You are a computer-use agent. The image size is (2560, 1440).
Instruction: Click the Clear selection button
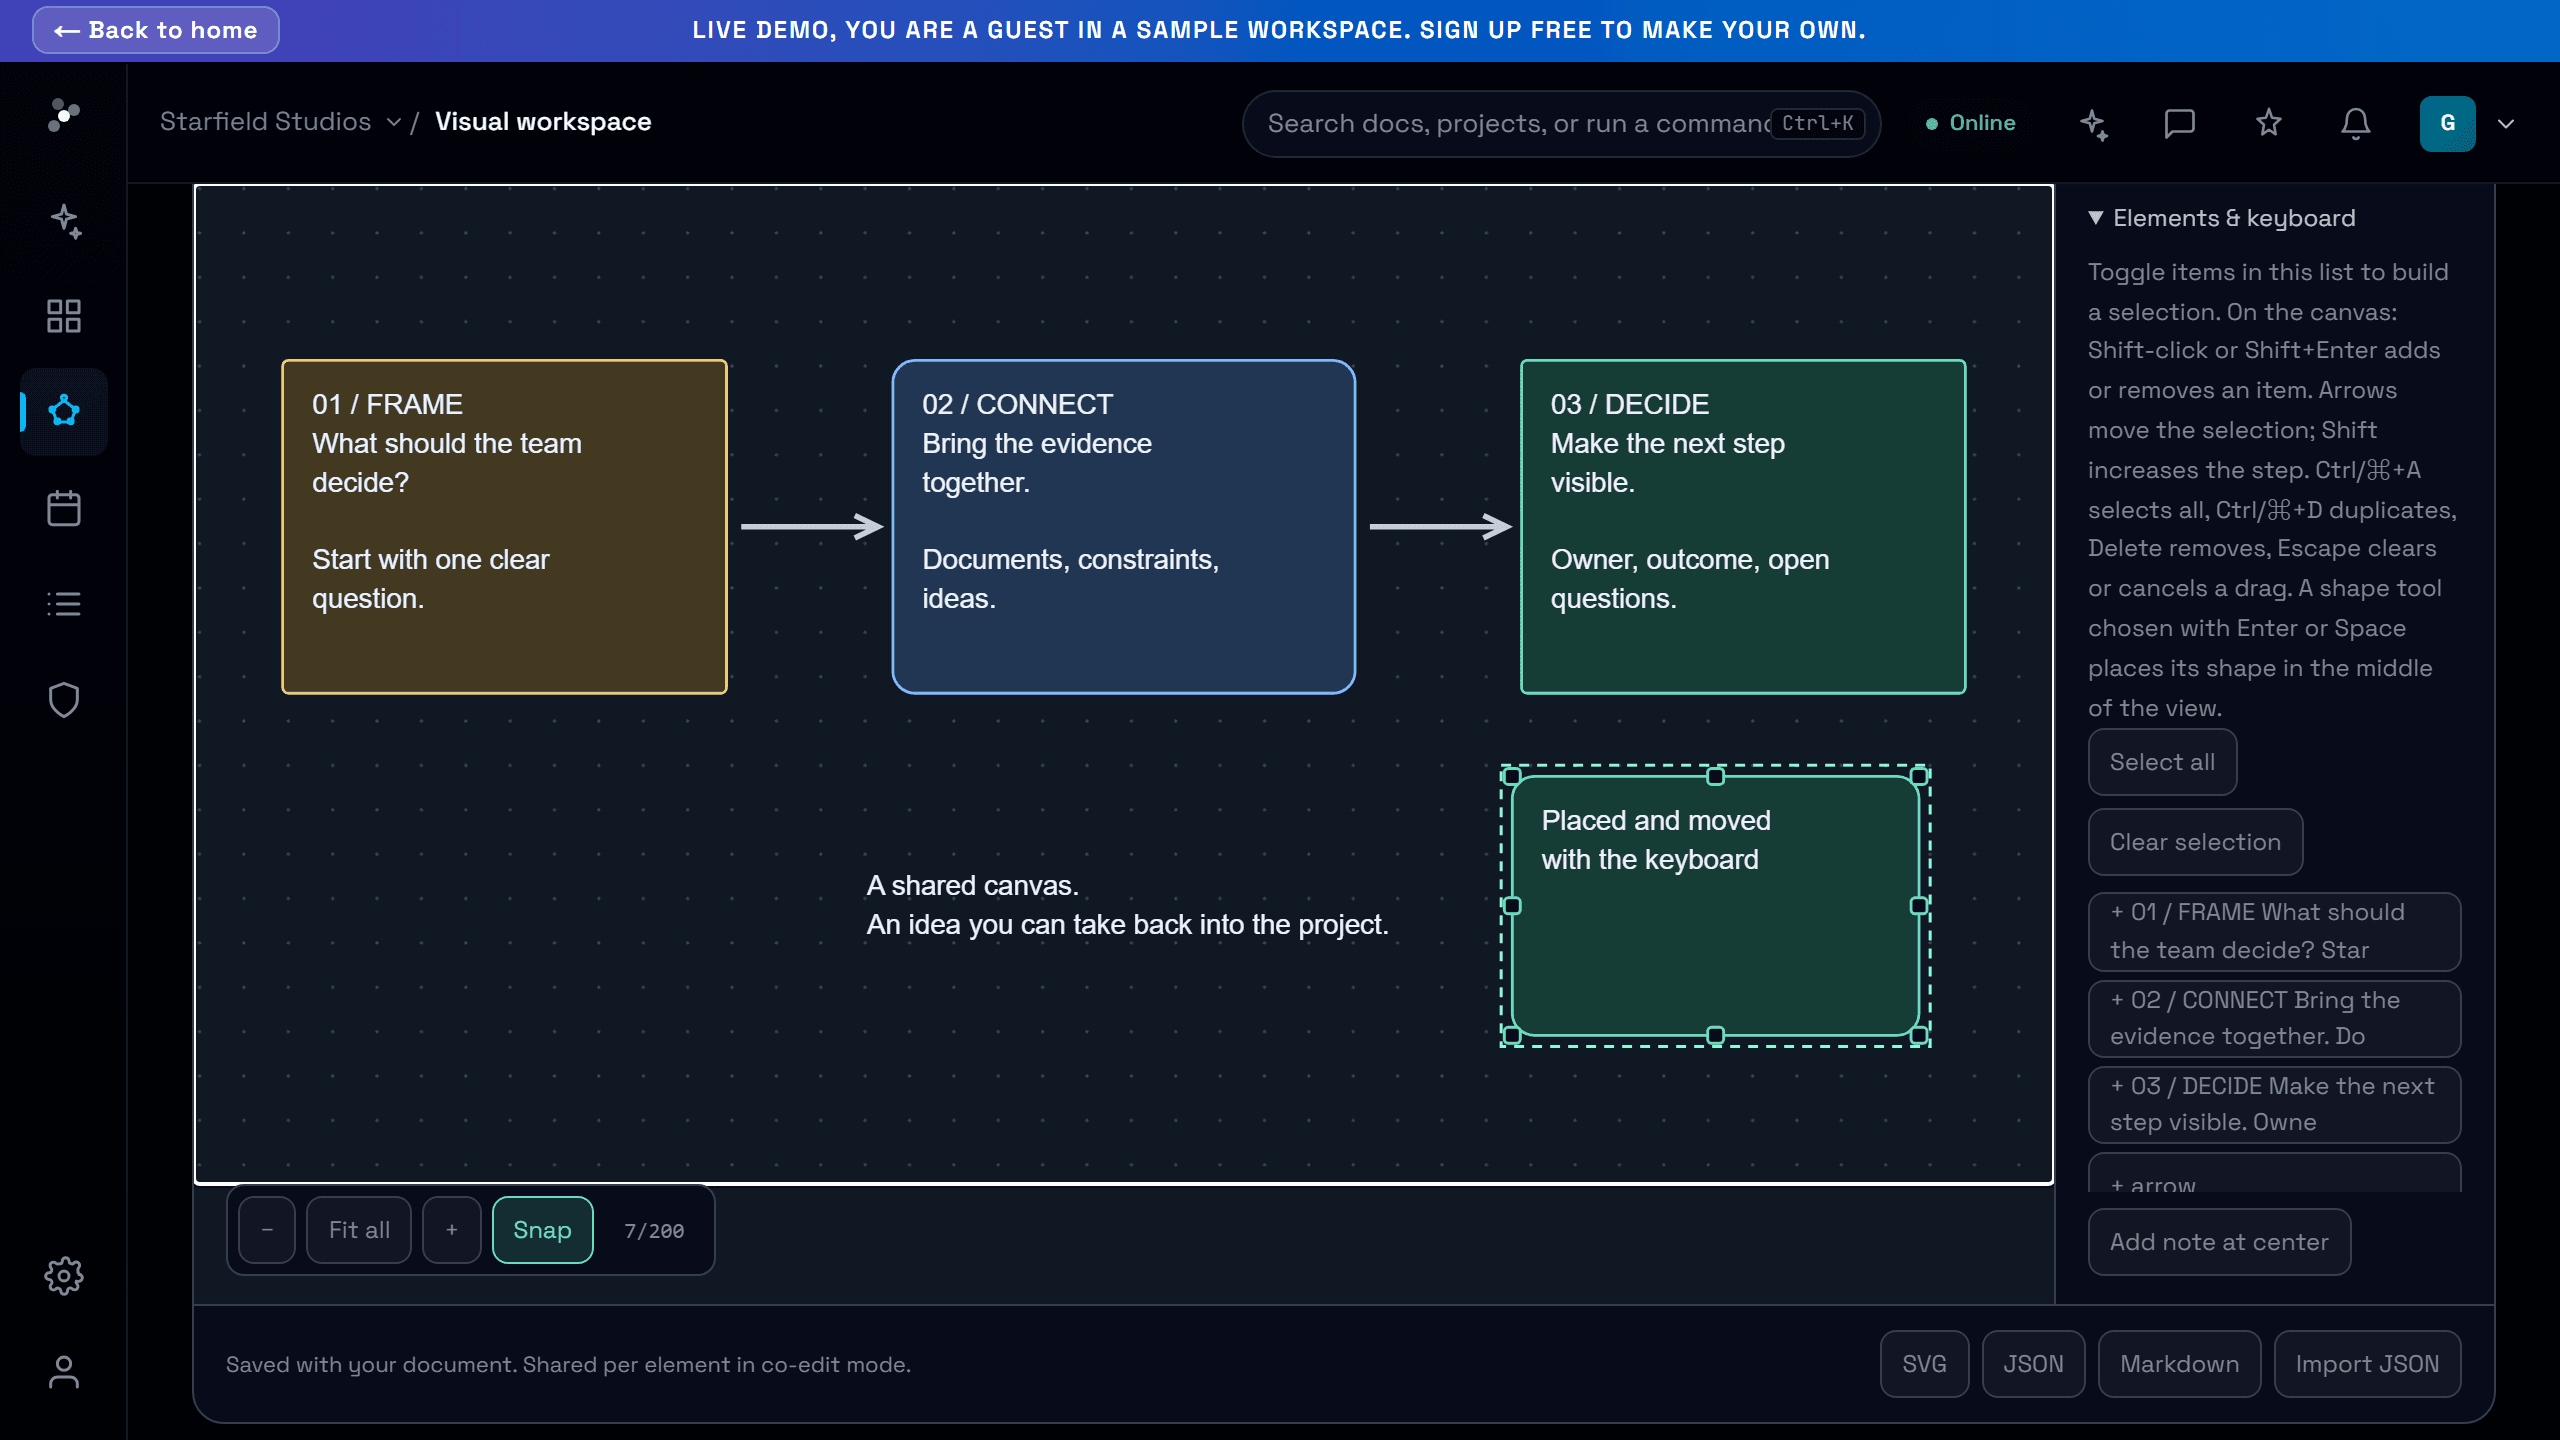(x=2195, y=842)
